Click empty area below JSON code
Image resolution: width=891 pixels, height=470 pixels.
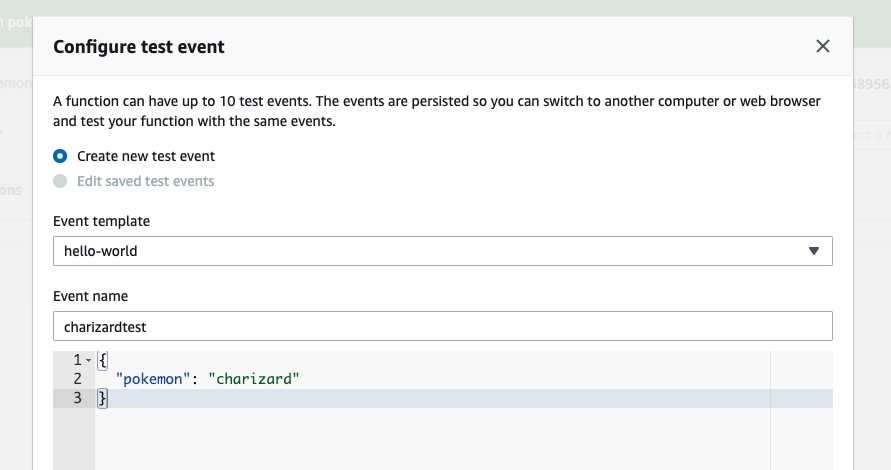(x=432, y=439)
